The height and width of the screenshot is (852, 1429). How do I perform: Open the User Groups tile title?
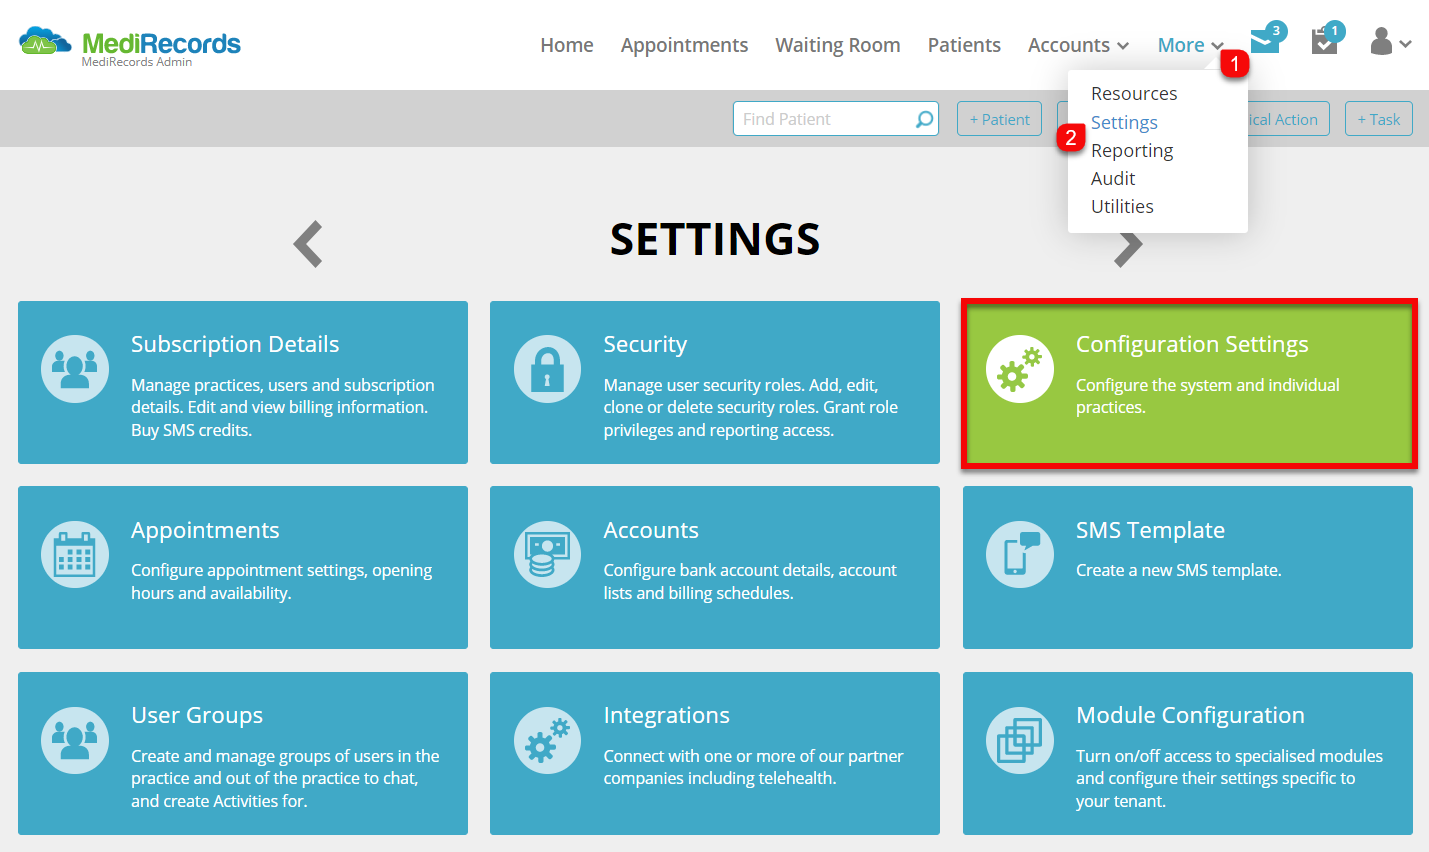pyautogui.click(x=197, y=715)
